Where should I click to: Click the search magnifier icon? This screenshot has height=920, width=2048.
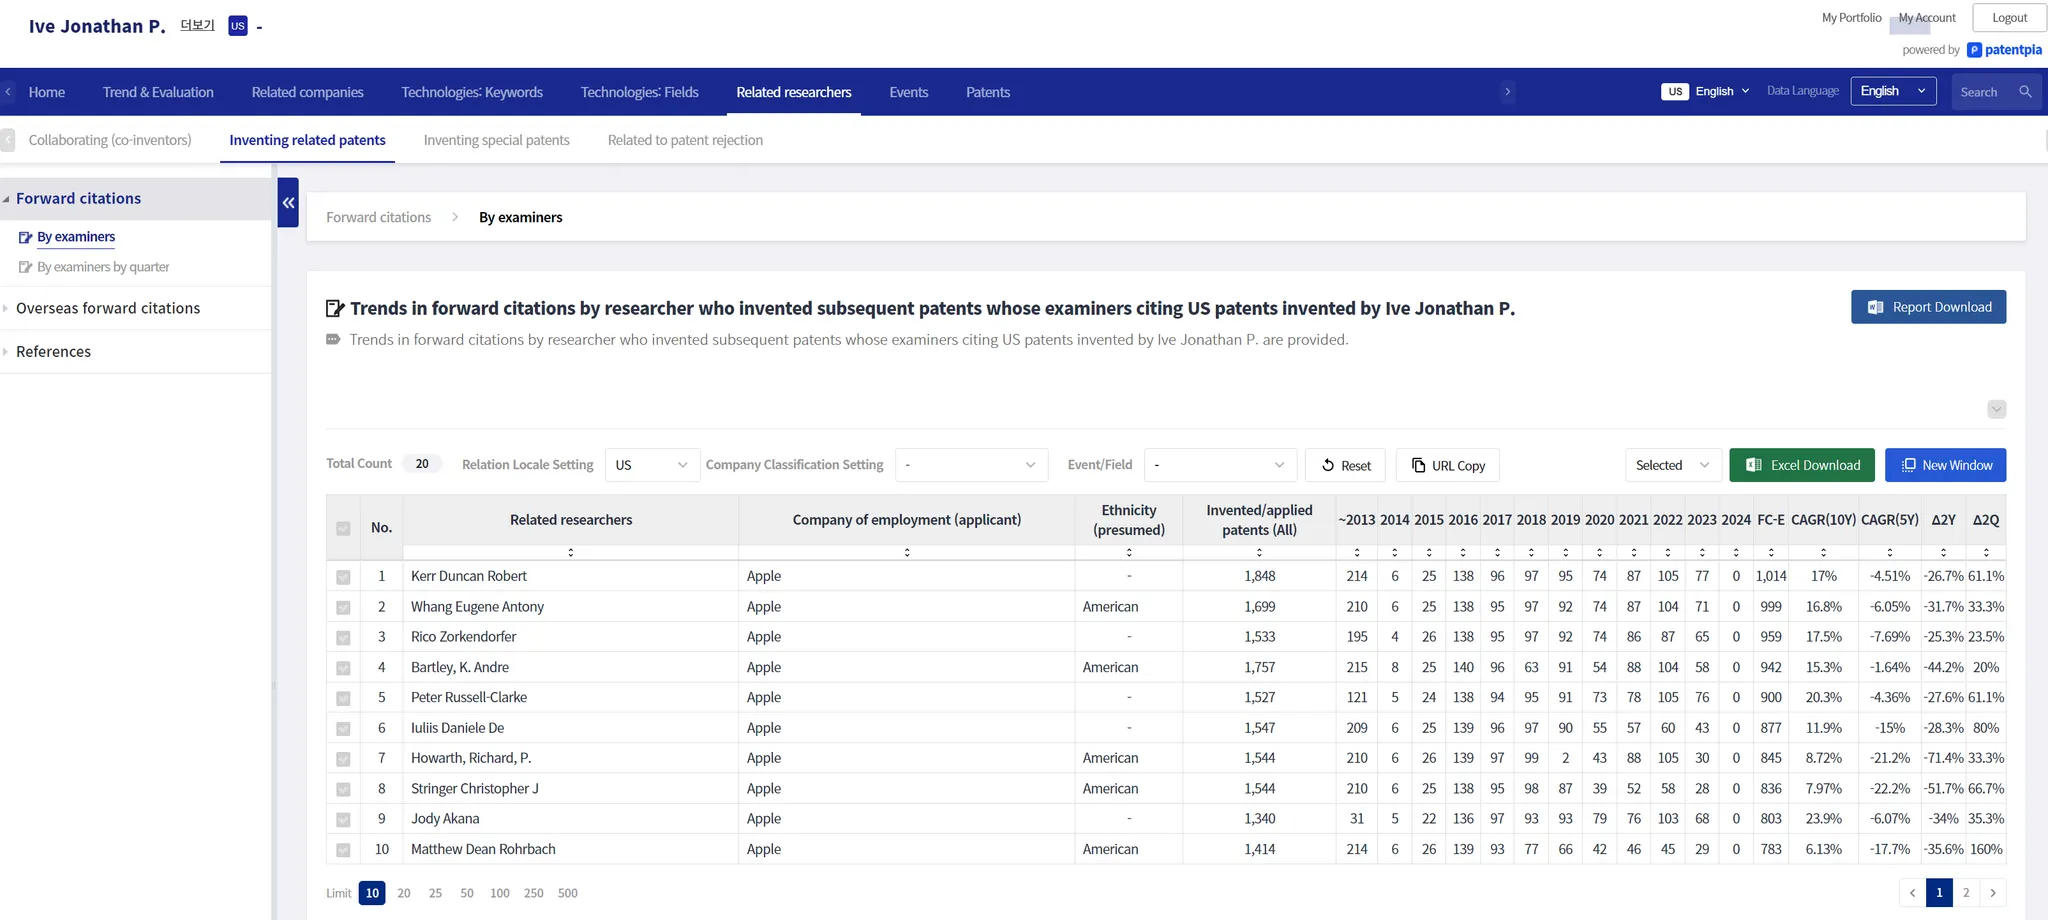point(2025,92)
